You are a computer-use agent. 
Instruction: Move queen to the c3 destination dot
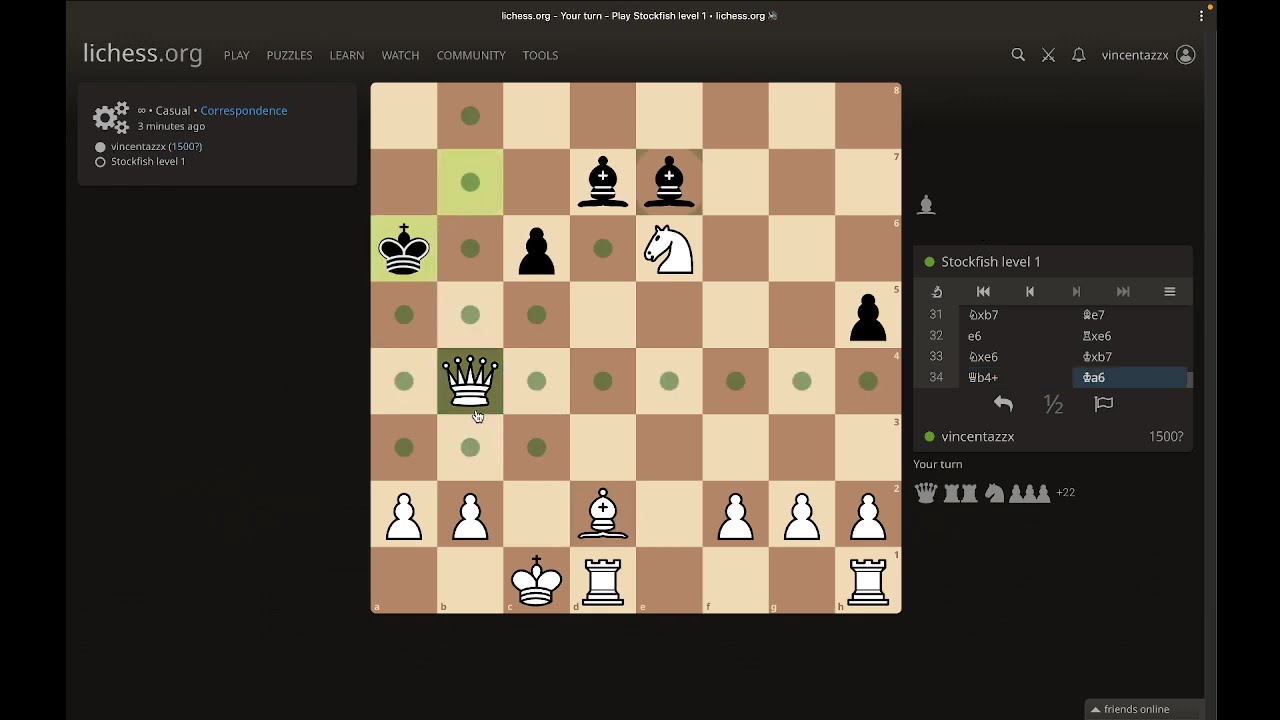[536, 447]
